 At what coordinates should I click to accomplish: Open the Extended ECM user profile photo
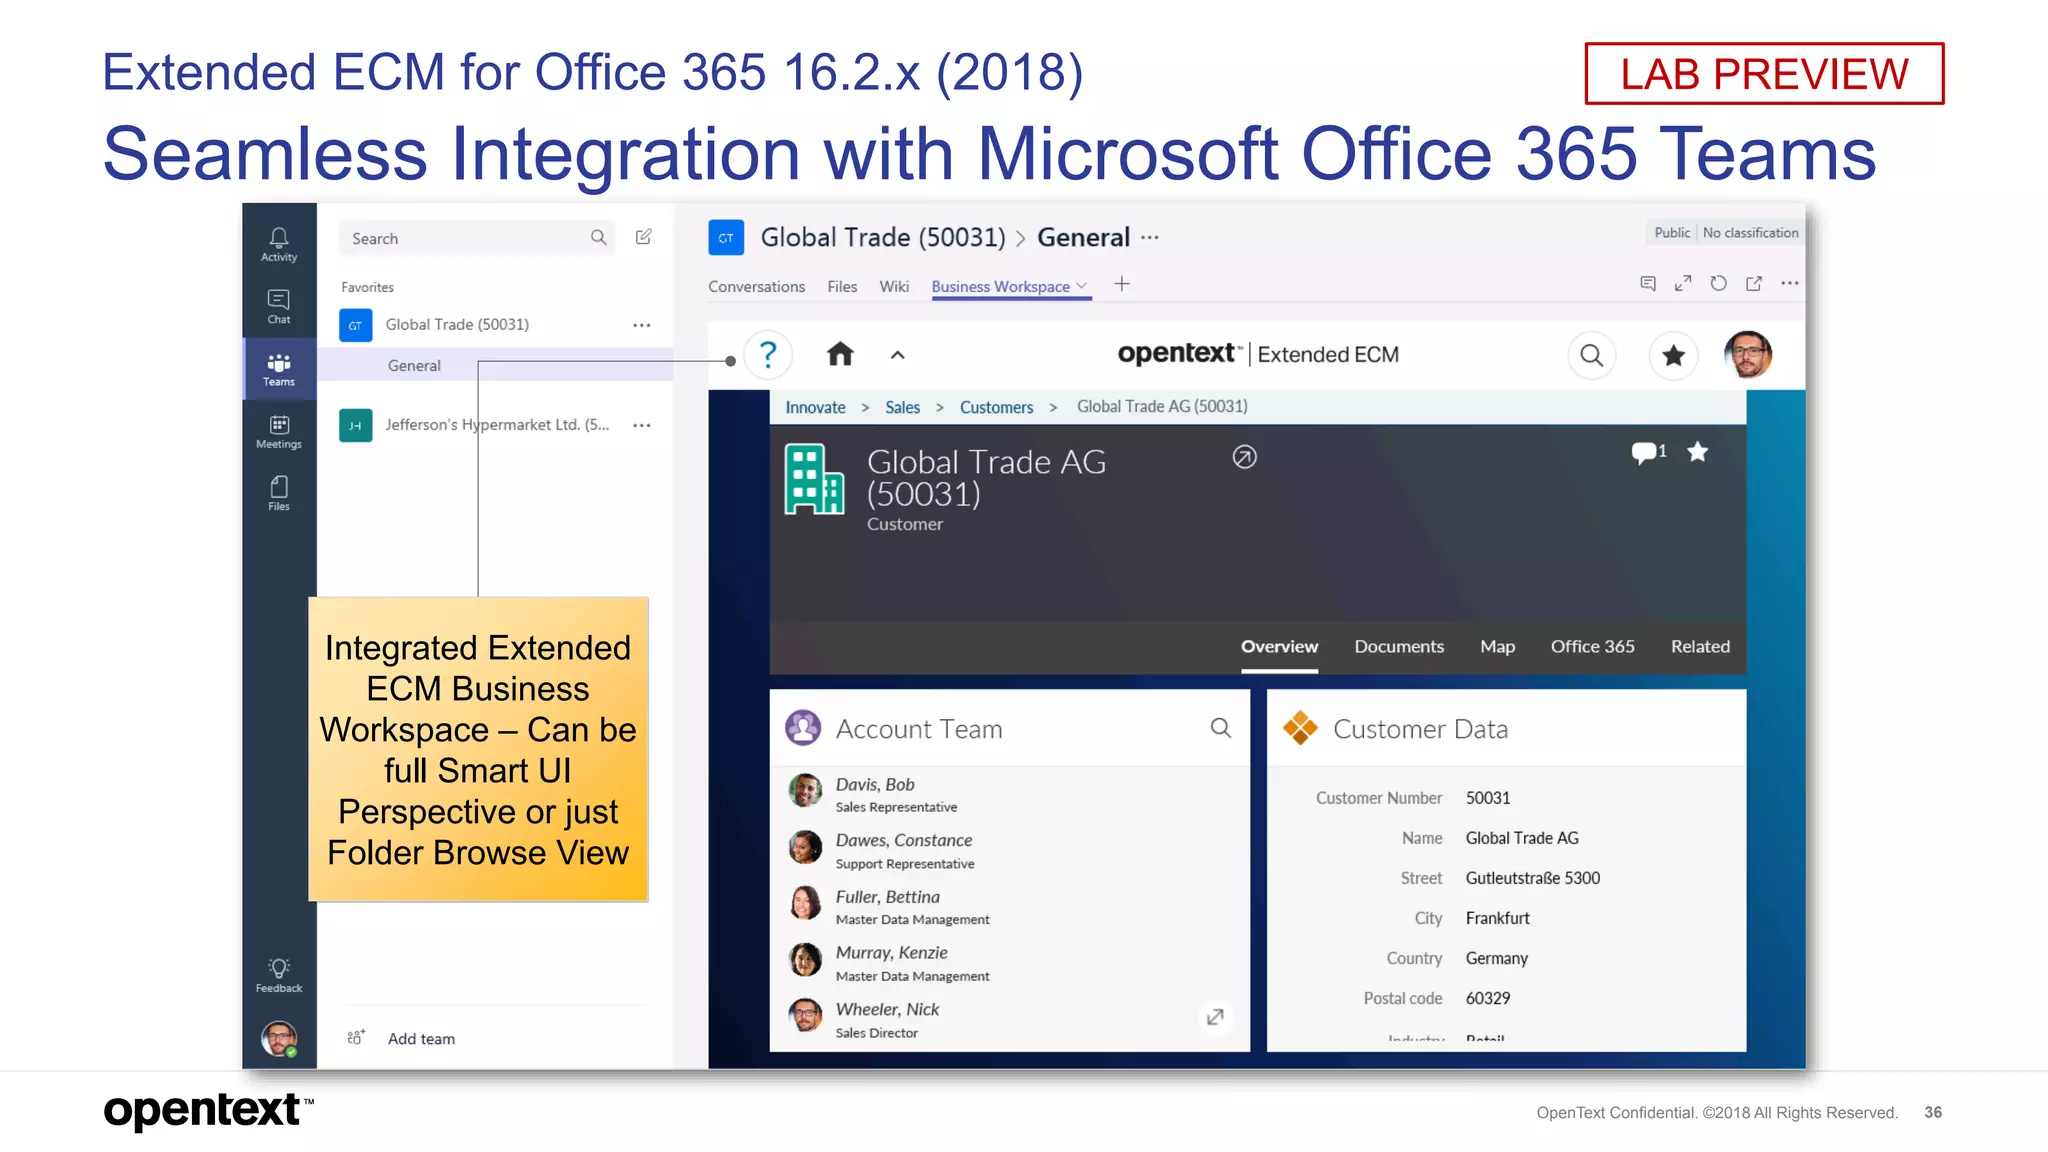1748,354
